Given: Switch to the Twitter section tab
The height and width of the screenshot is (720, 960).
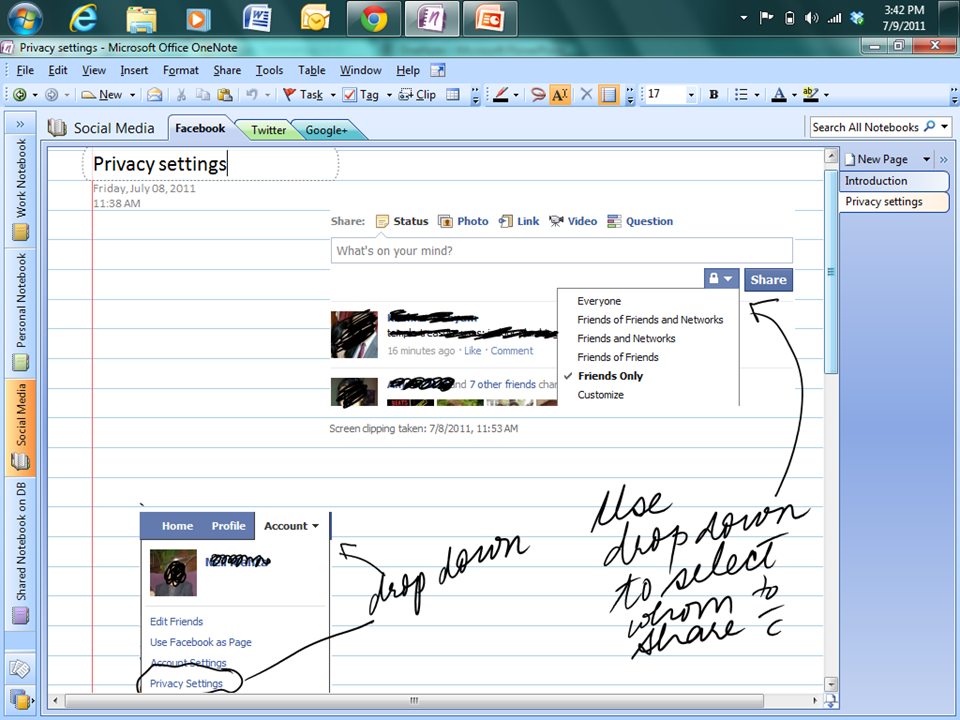Looking at the screenshot, I should click(x=268, y=130).
